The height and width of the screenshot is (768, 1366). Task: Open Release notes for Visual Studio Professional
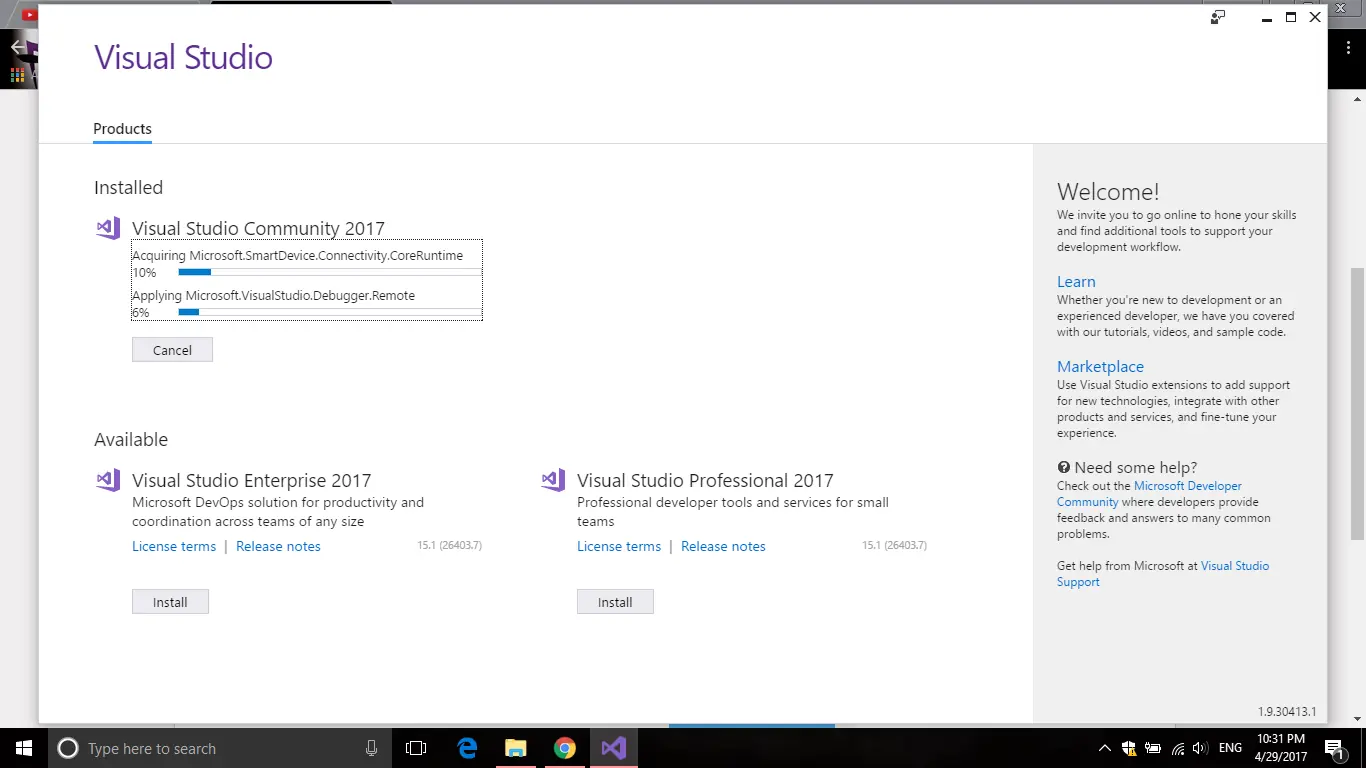(x=723, y=546)
